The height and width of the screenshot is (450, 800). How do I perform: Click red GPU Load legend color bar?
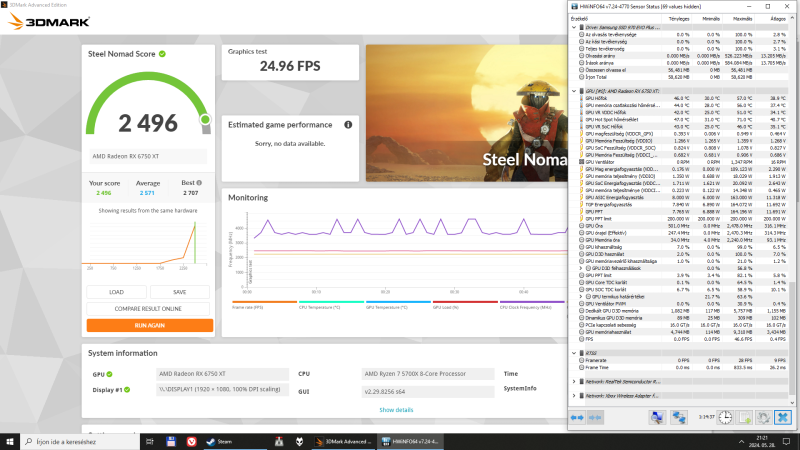click(465, 302)
